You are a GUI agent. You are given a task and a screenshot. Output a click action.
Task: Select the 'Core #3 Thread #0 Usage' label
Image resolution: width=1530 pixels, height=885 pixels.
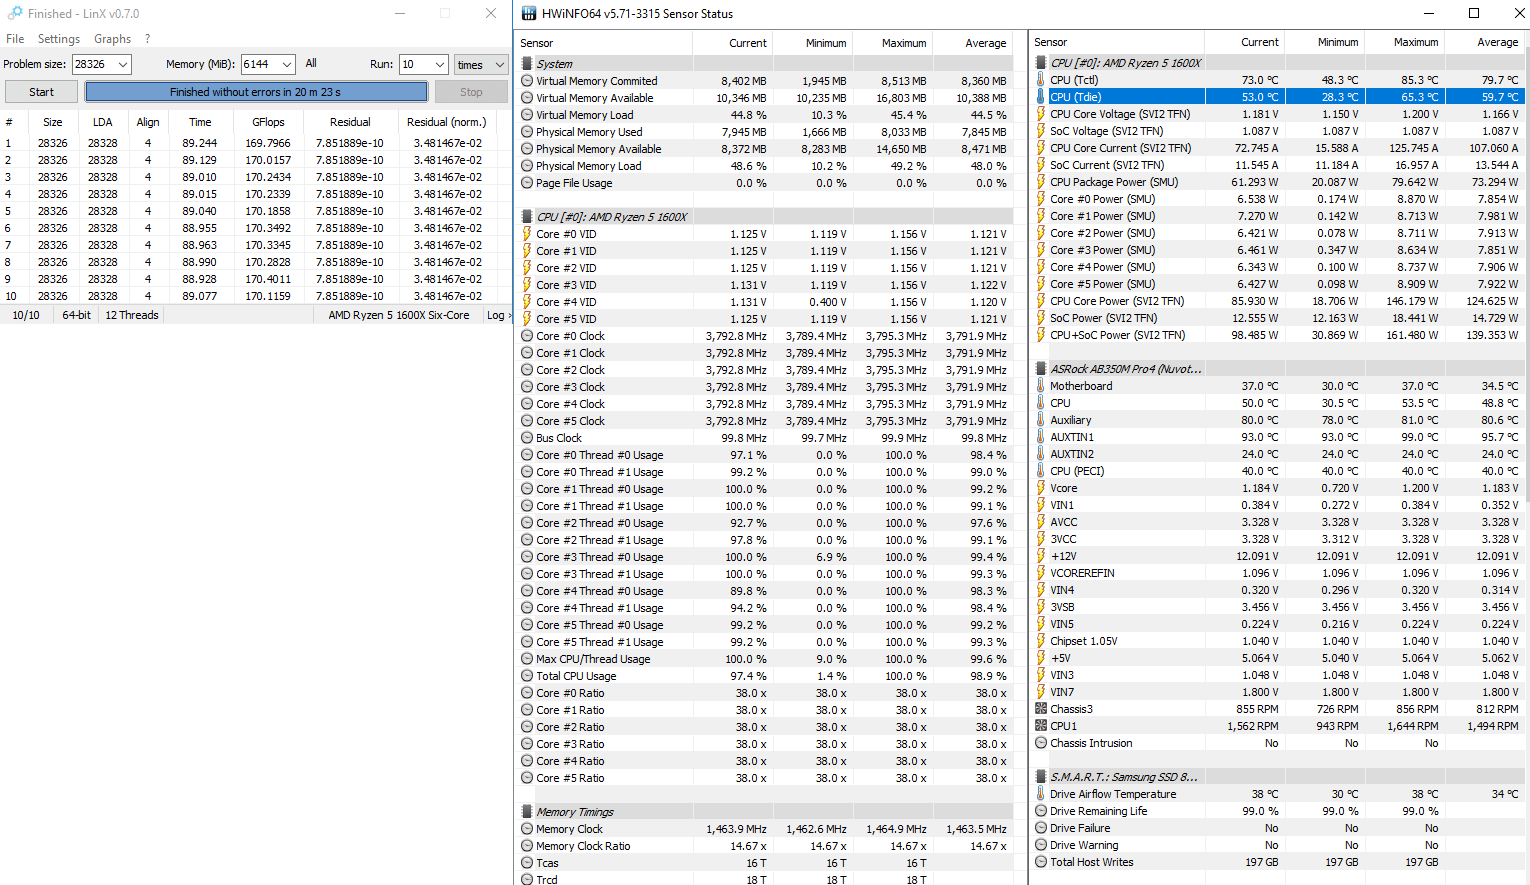tap(600, 557)
